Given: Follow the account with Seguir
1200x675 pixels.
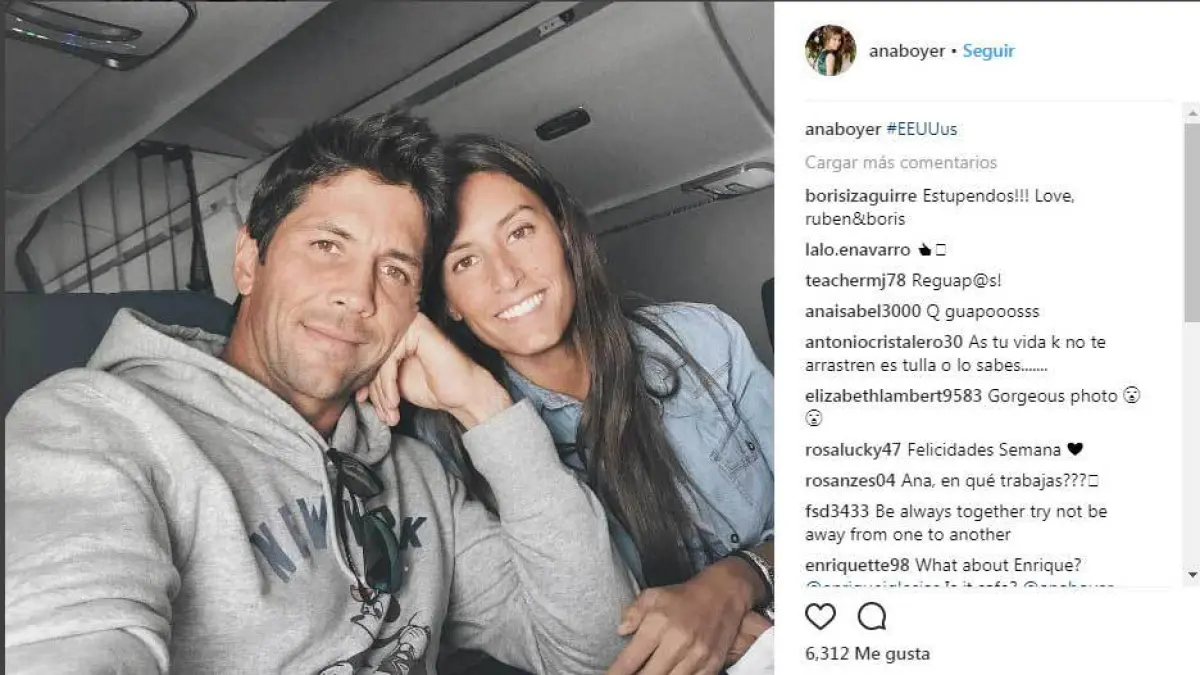Looking at the screenshot, I should point(988,51).
